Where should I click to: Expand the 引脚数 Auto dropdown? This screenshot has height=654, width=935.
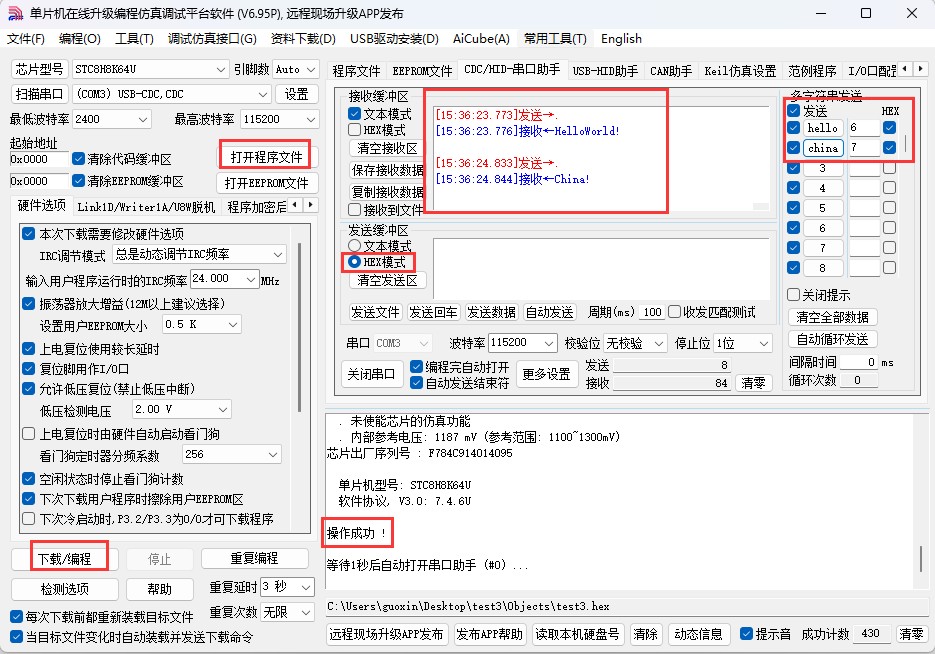[311, 70]
